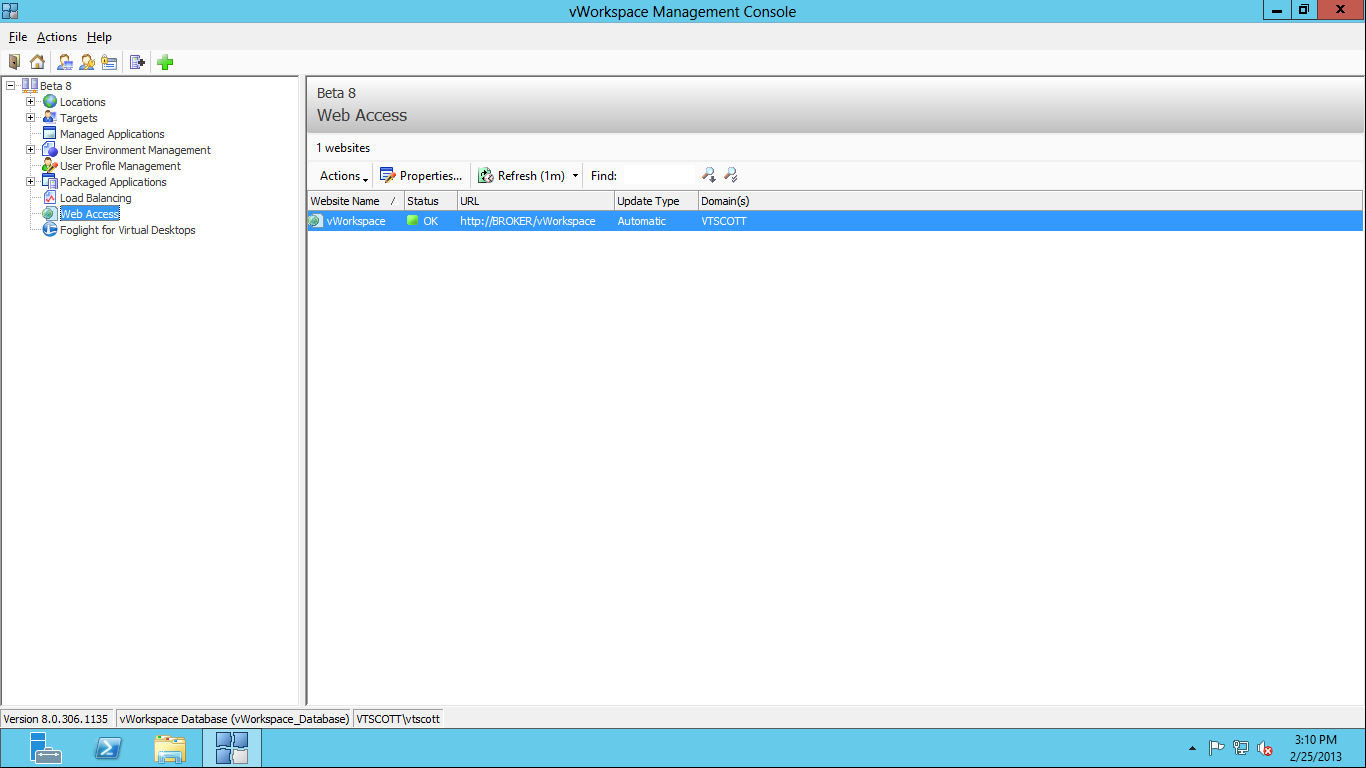The image size is (1366, 768).
Task: Select User Profile Management in the tree
Action: click(x=120, y=166)
